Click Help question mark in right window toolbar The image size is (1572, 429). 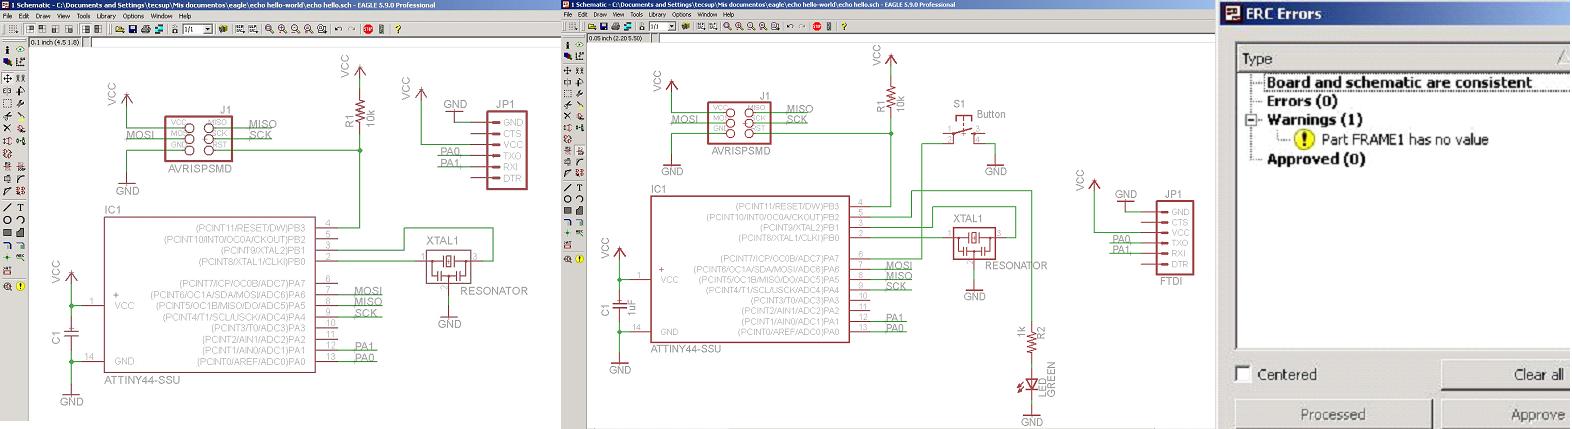coord(844,26)
